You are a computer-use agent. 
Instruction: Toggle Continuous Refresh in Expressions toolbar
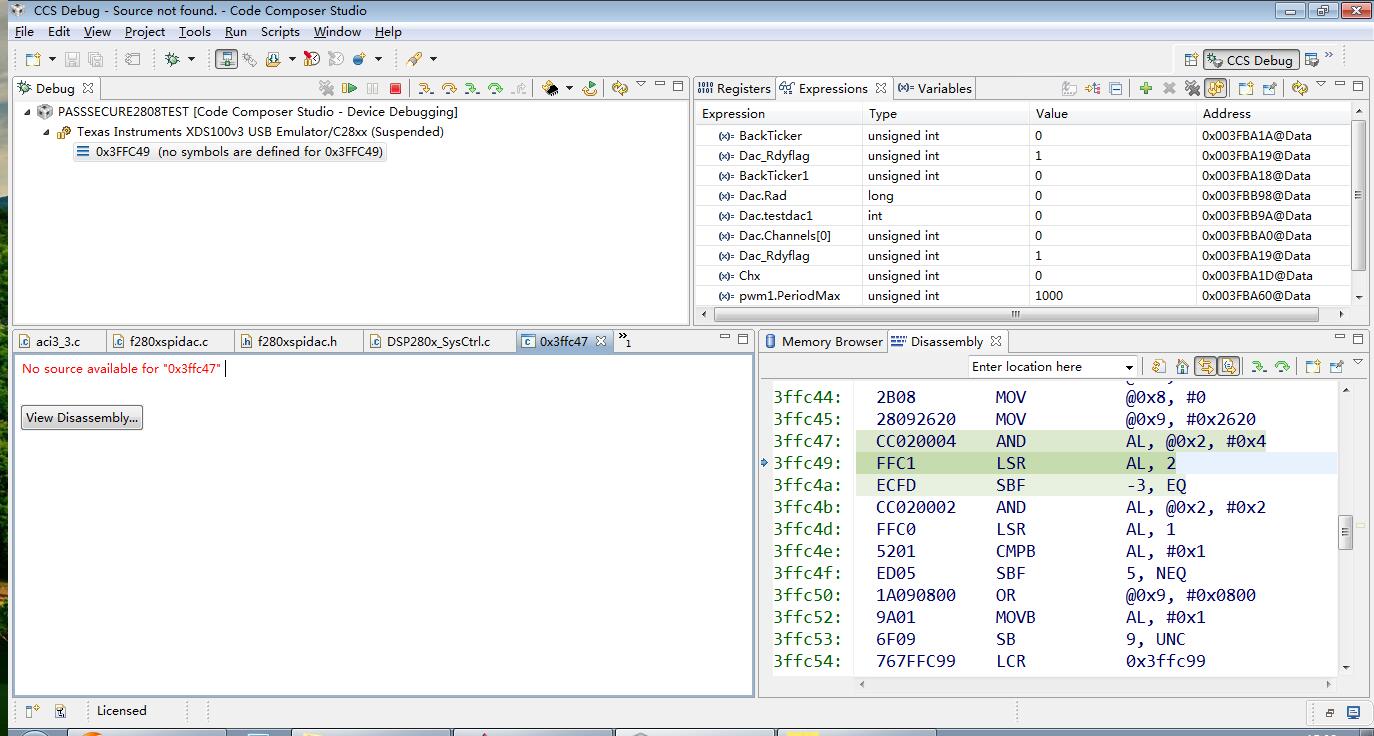1216,88
